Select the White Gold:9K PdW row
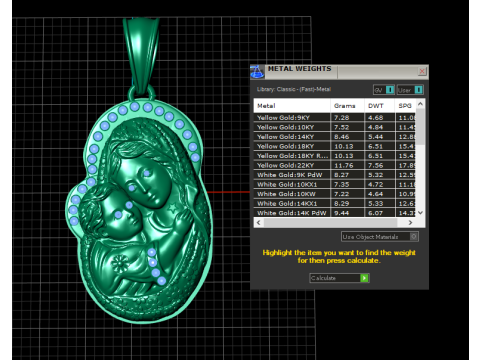The image size is (480, 360). point(335,175)
